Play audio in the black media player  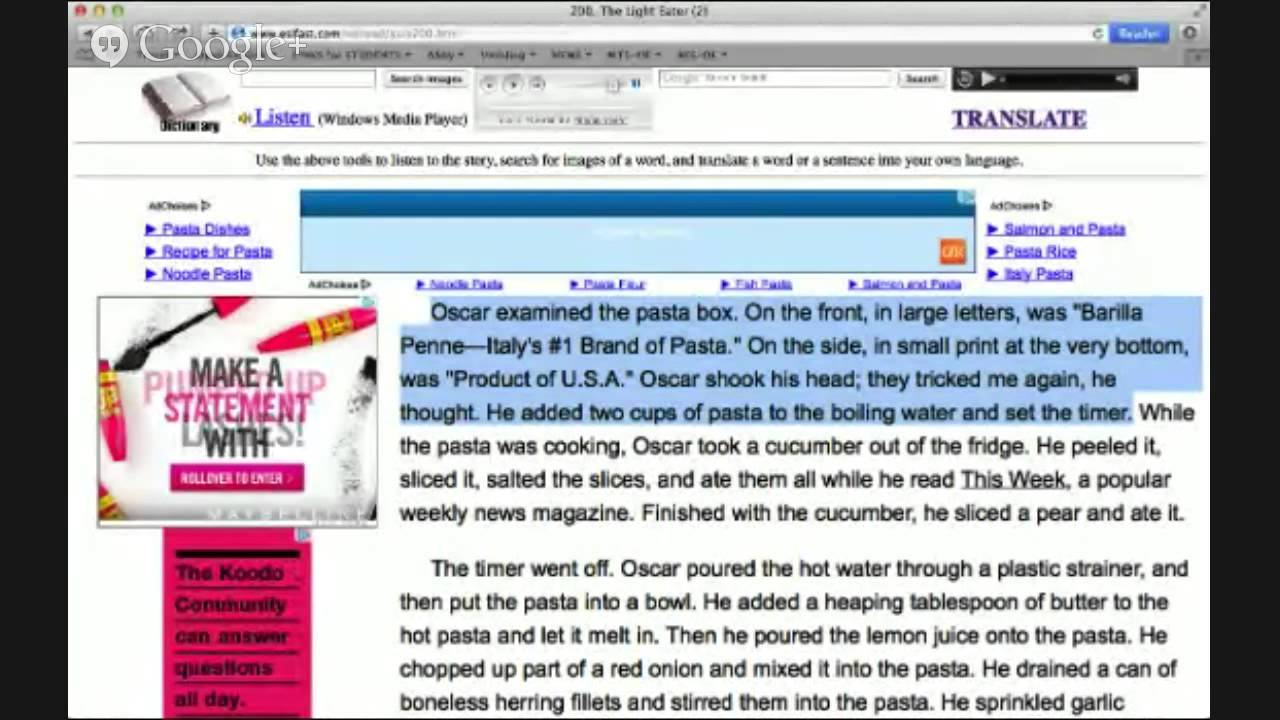click(987, 79)
